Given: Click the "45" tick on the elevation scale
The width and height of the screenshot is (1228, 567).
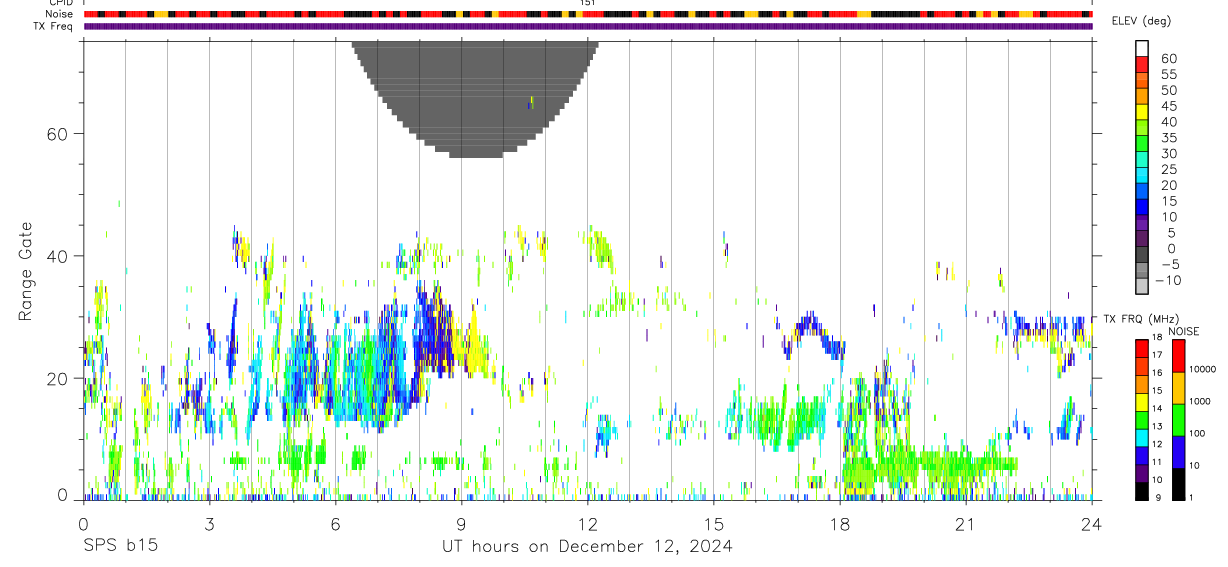Looking at the screenshot, I should pyautogui.click(x=1168, y=106).
